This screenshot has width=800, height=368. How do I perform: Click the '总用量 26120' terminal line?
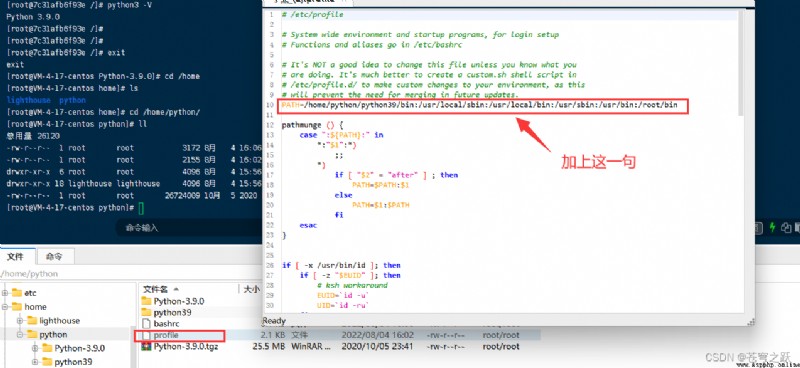(33, 136)
